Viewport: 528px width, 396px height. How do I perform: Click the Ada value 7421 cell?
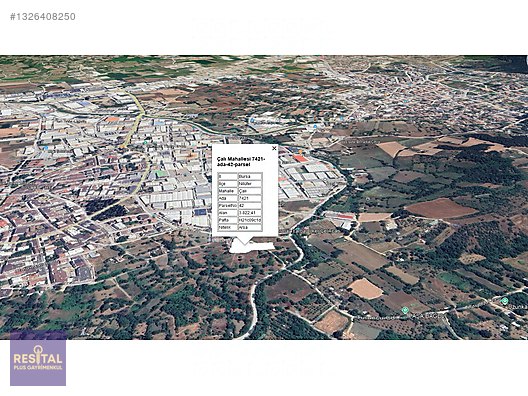coord(250,198)
